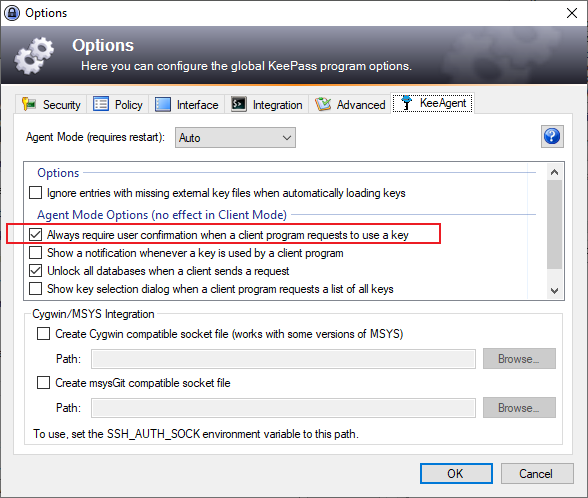The image size is (588, 498).
Task: Click Browse for the Cygwin socket path
Action: pos(519,359)
